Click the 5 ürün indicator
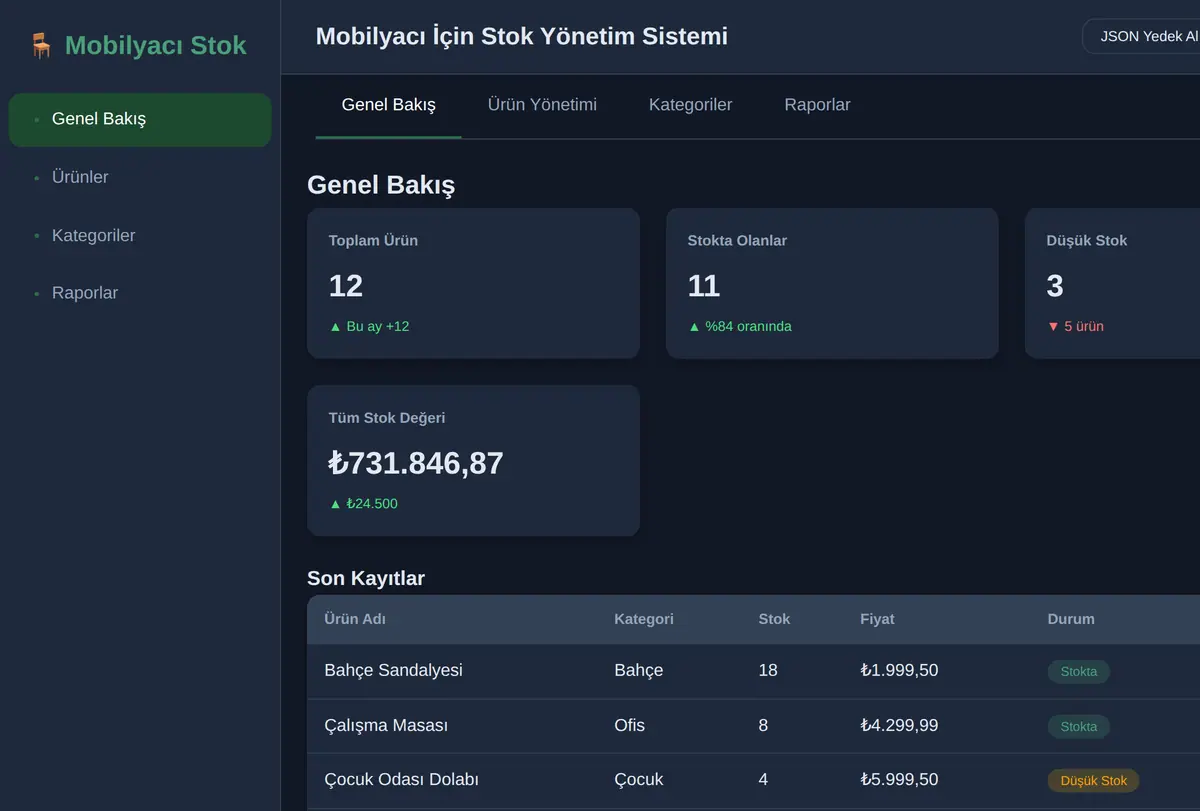1200x811 pixels. (x=1075, y=326)
